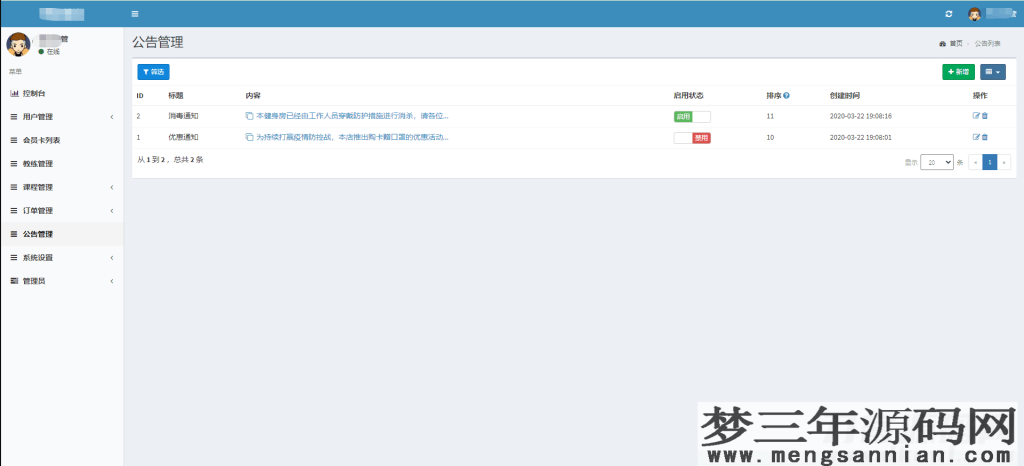1024x466 pixels.
Task: Expand the 订单管理 sidebar submenu
Action: pos(61,211)
